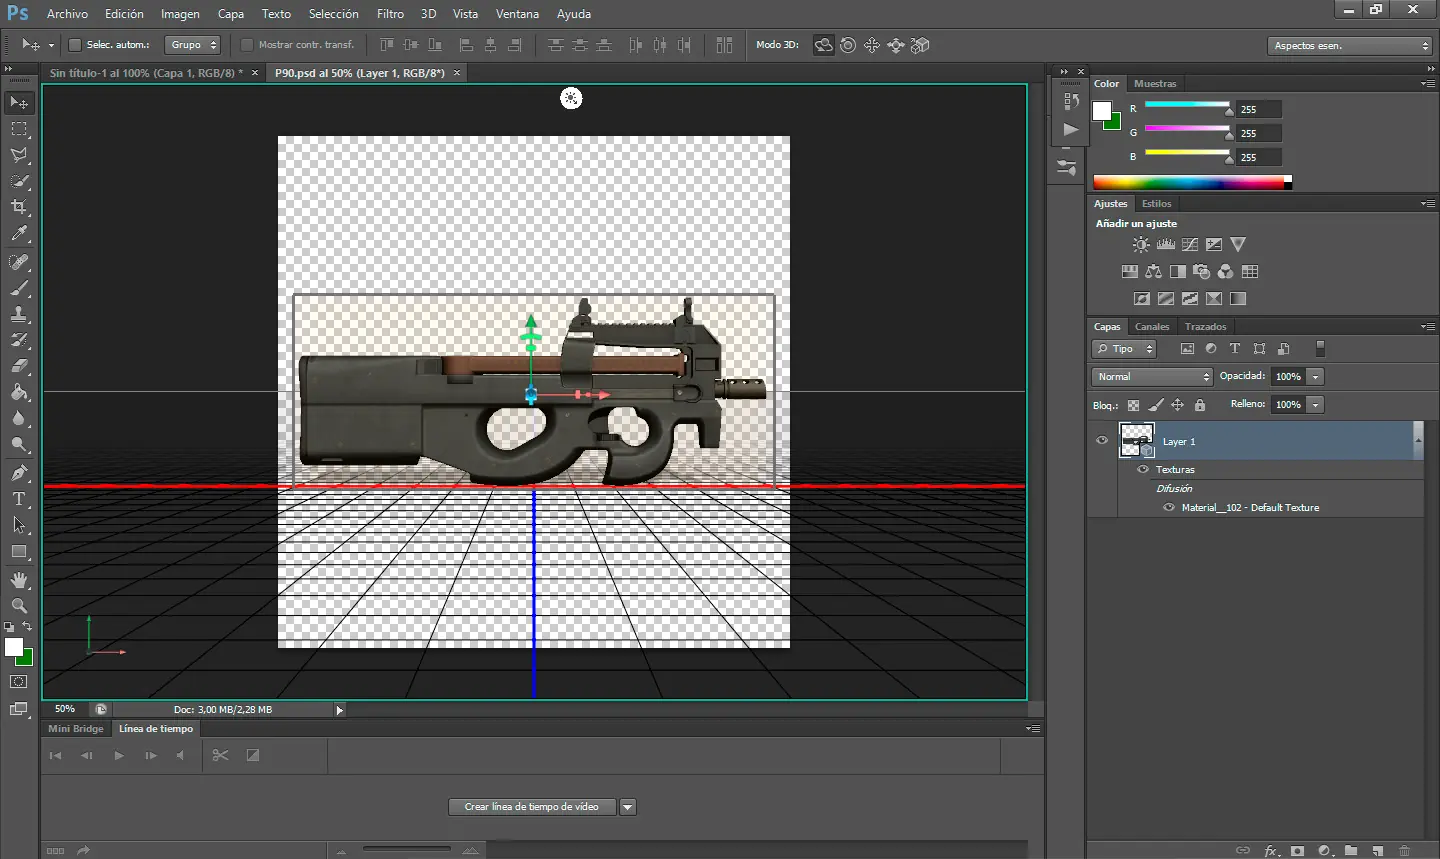Image resolution: width=1440 pixels, height=859 pixels.
Task: Enable Mostrar contr. transf. checkbox
Action: pos(246,45)
